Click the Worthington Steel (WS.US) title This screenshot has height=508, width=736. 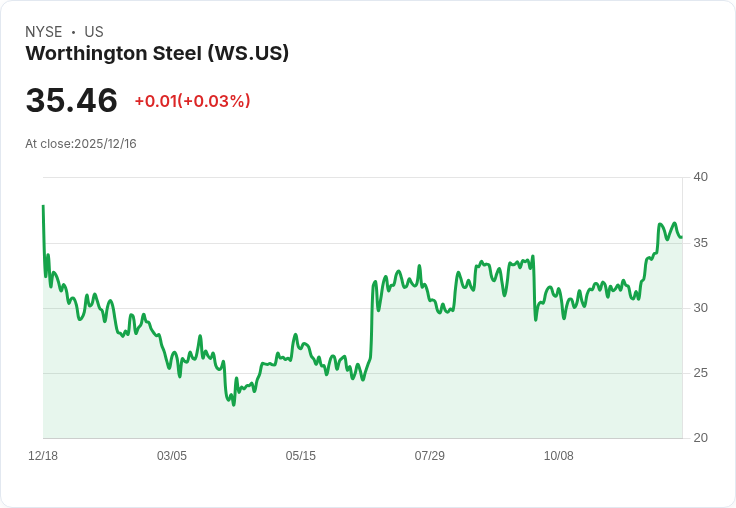(157, 53)
